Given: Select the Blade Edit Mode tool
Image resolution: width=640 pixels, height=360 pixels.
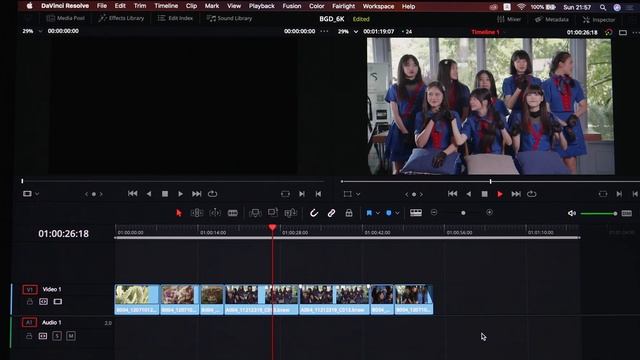Looking at the screenshot, I should pyautogui.click(x=233, y=213).
